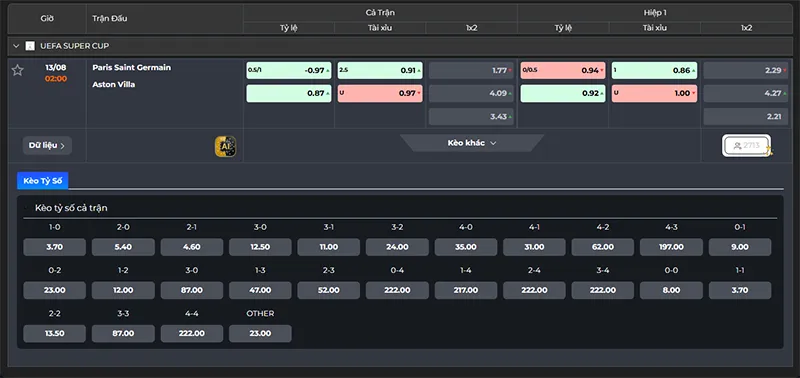Bet correct score 4-1 at 31.00
Screen dimensions: 800x378
pos(534,247)
